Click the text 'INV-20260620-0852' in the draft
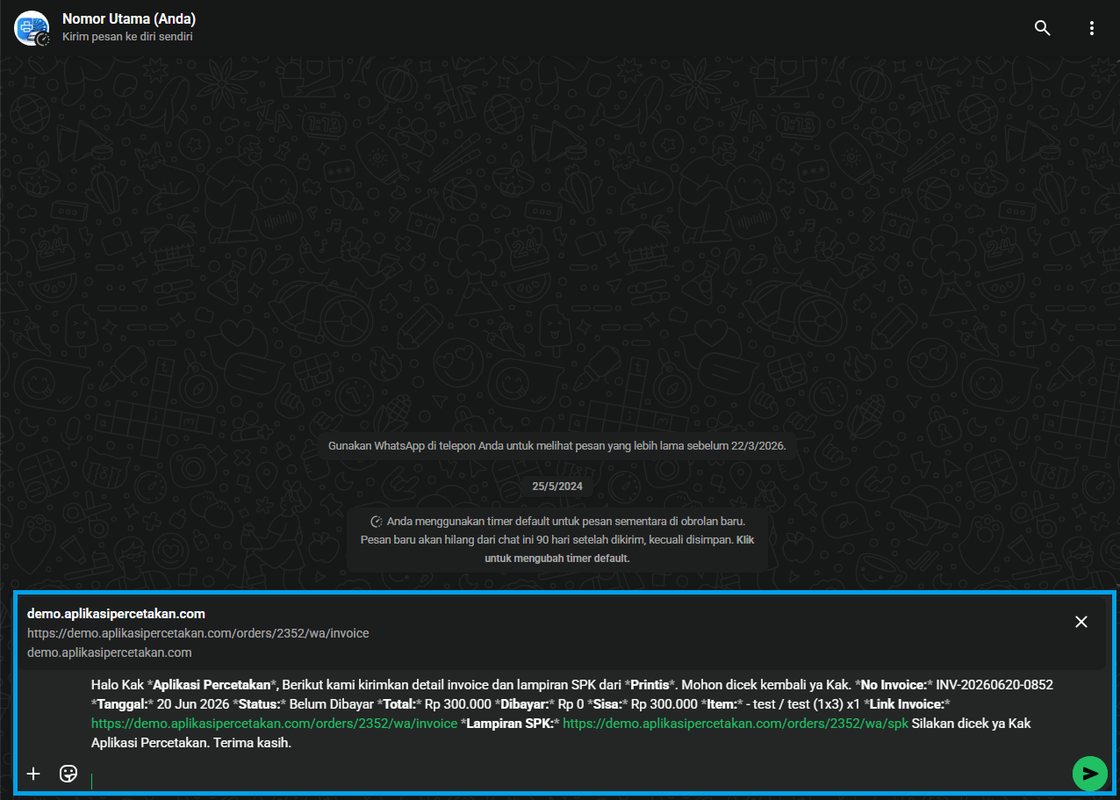 click(x=994, y=685)
